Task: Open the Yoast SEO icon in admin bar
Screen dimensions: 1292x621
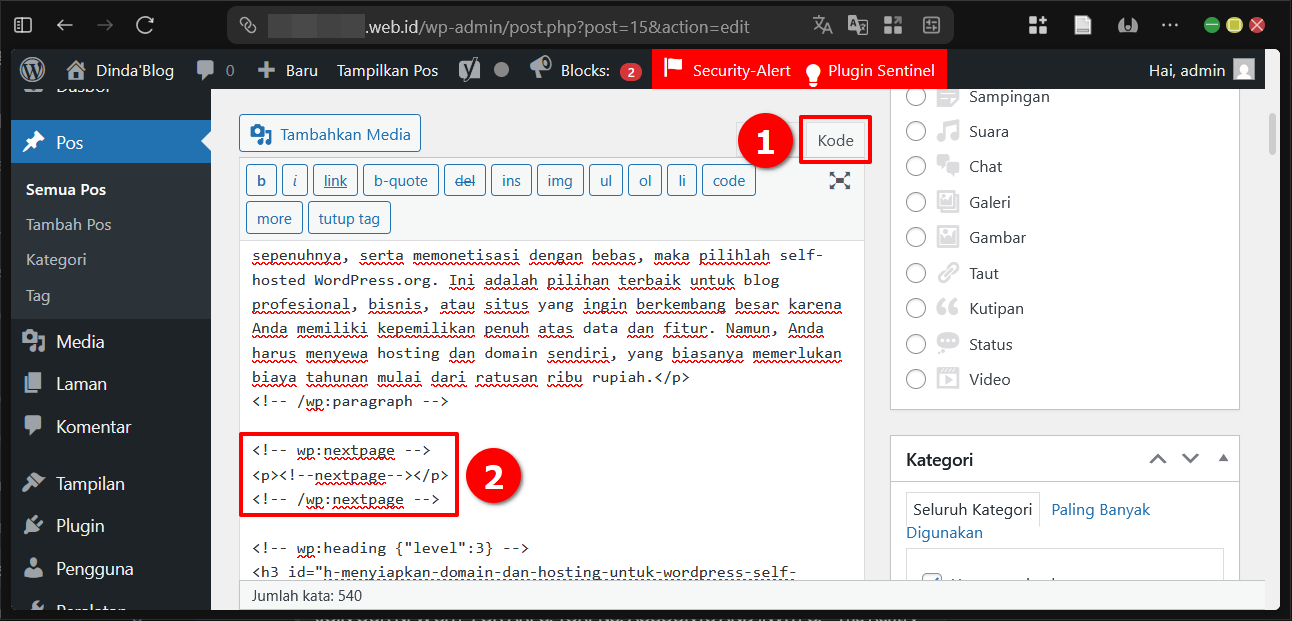Action: click(x=468, y=69)
